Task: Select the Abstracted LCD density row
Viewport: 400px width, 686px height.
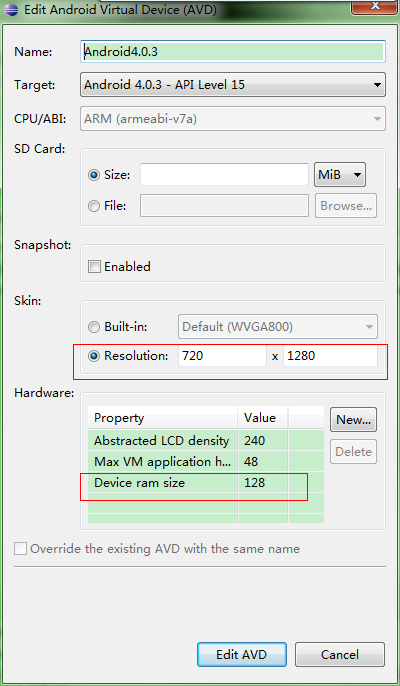Action: (206, 441)
